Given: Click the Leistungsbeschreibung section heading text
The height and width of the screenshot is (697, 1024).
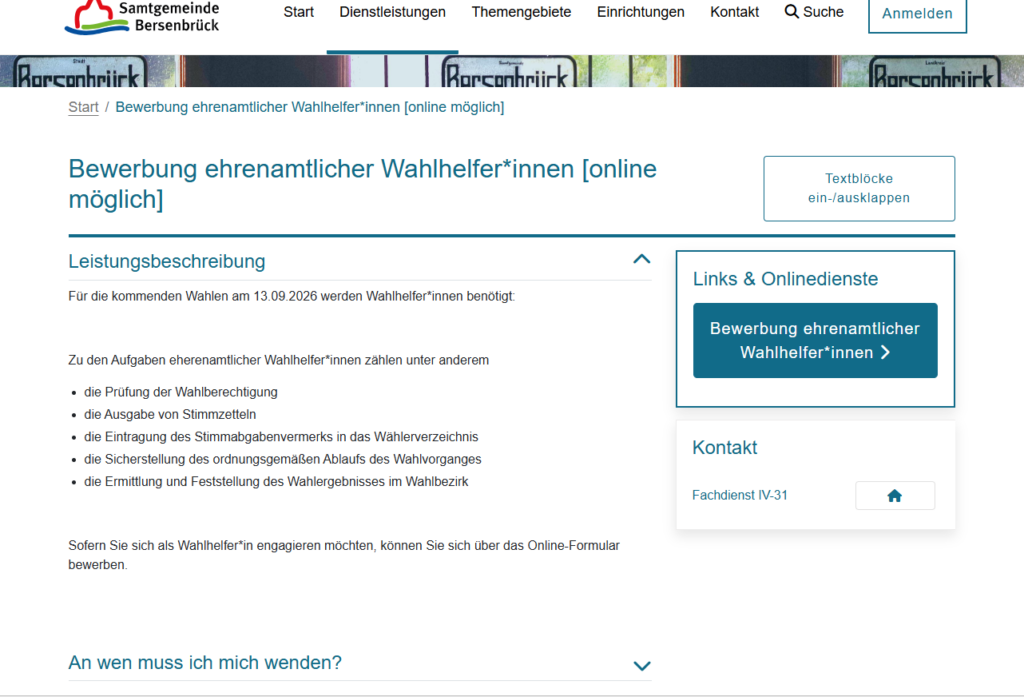Looking at the screenshot, I should pos(166,261).
